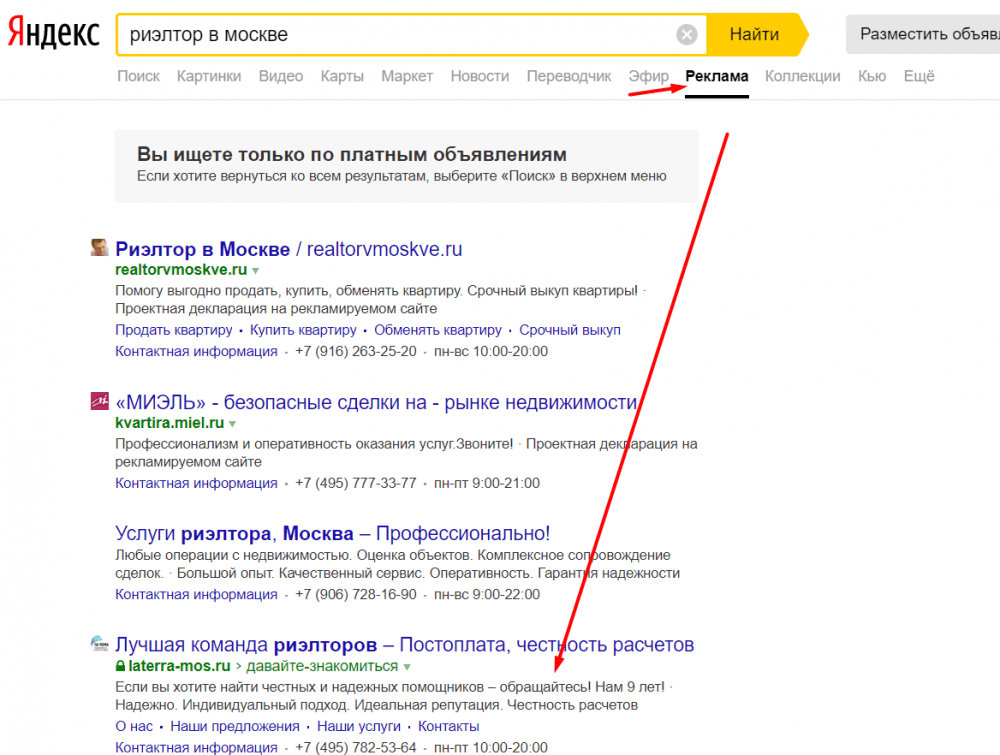The height and width of the screenshot is (755, 1000).
Task: Switch to the Картинки tab
Action: point(209,77)
